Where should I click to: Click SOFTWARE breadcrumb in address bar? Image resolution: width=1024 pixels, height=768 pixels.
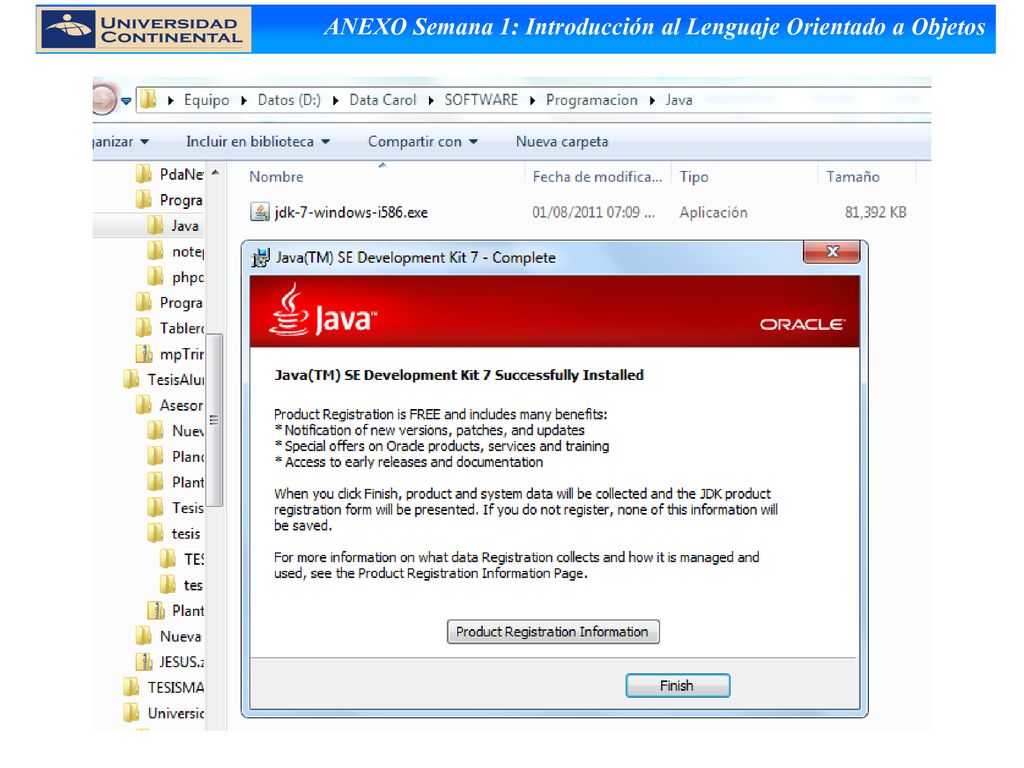(x=481, y=100)
